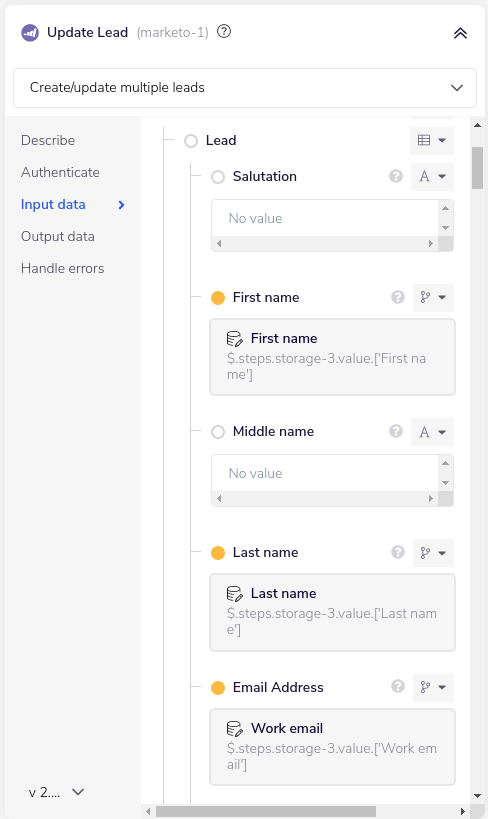Toggle the orange First name indicator
488x819 pixels.
(218, 298)
